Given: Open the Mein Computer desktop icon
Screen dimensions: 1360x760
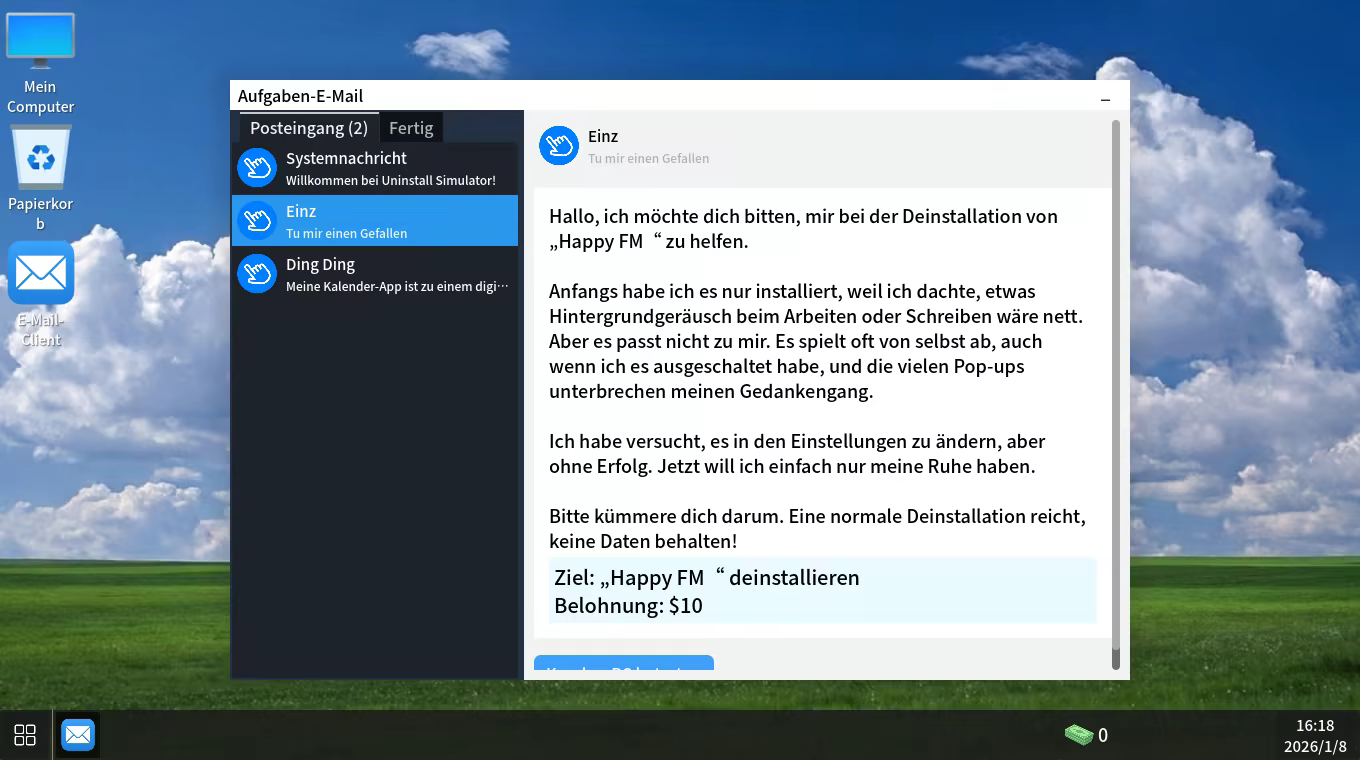Looking at the screenshot, I should pos(40,62).
